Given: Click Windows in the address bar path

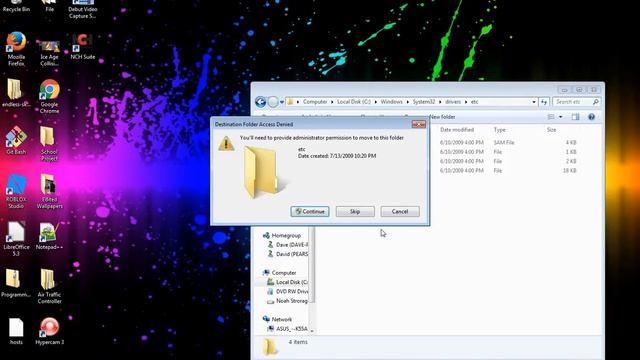Looking at the screenshot, I should click(391, 102).
